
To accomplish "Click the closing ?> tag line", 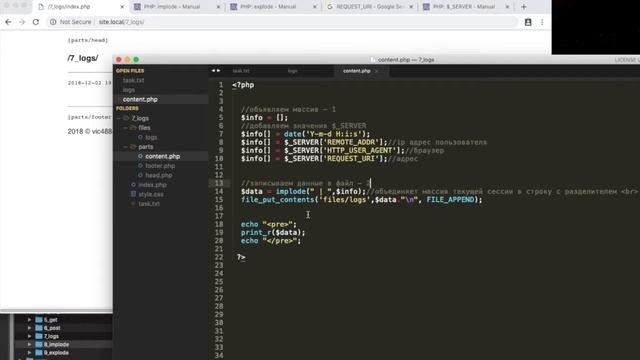I will (x=241, y=257).
